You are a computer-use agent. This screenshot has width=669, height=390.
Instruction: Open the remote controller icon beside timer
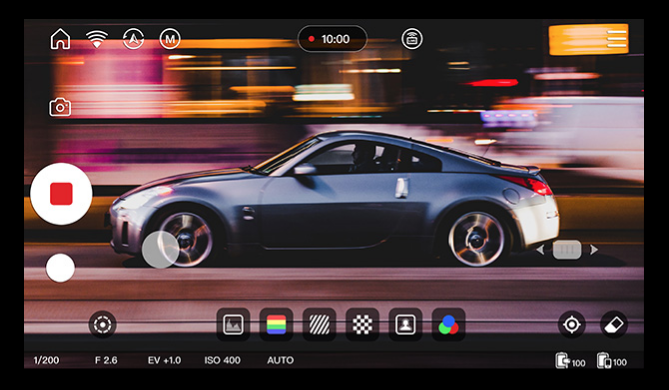tap(412, 39)
